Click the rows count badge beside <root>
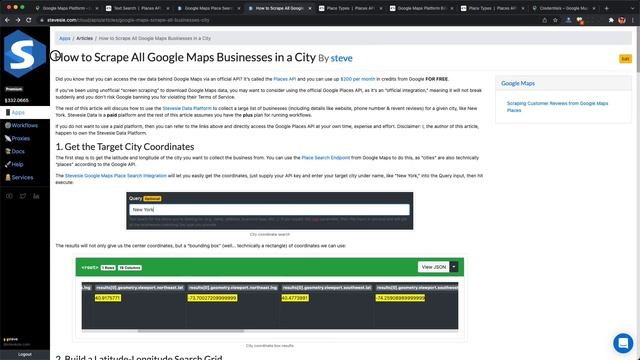 [x=108, y=268]
